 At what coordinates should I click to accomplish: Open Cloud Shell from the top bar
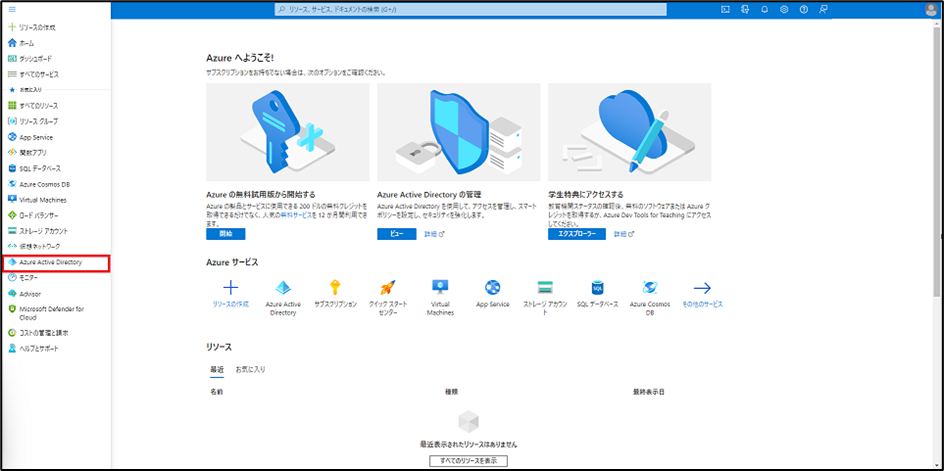[x=725, y=9]
